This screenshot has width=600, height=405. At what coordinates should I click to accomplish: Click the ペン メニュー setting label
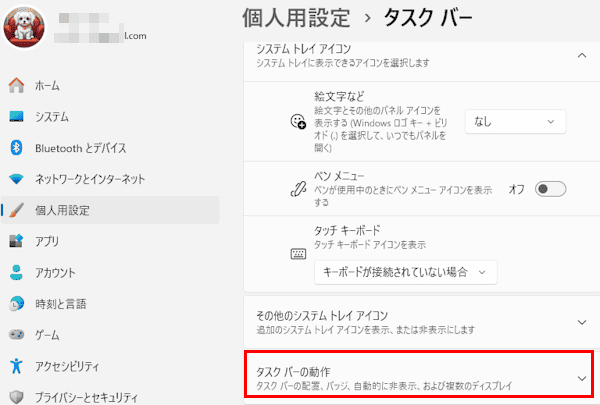pos(339,176)
